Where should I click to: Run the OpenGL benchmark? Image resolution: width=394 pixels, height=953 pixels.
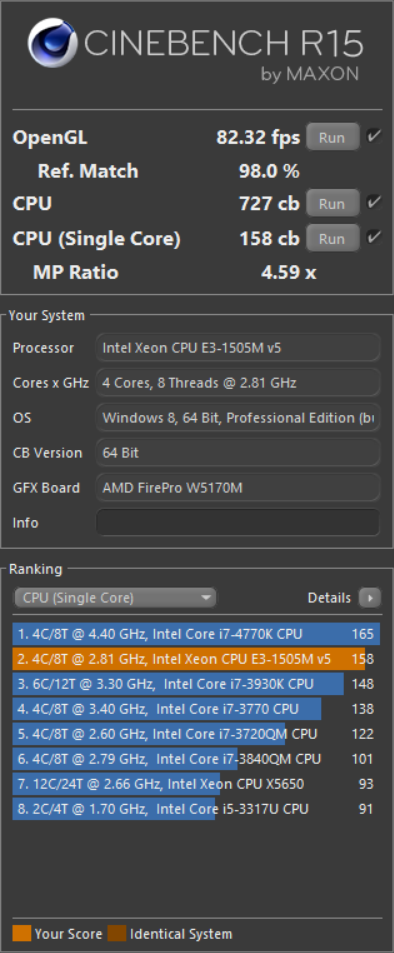coord(332,137)
